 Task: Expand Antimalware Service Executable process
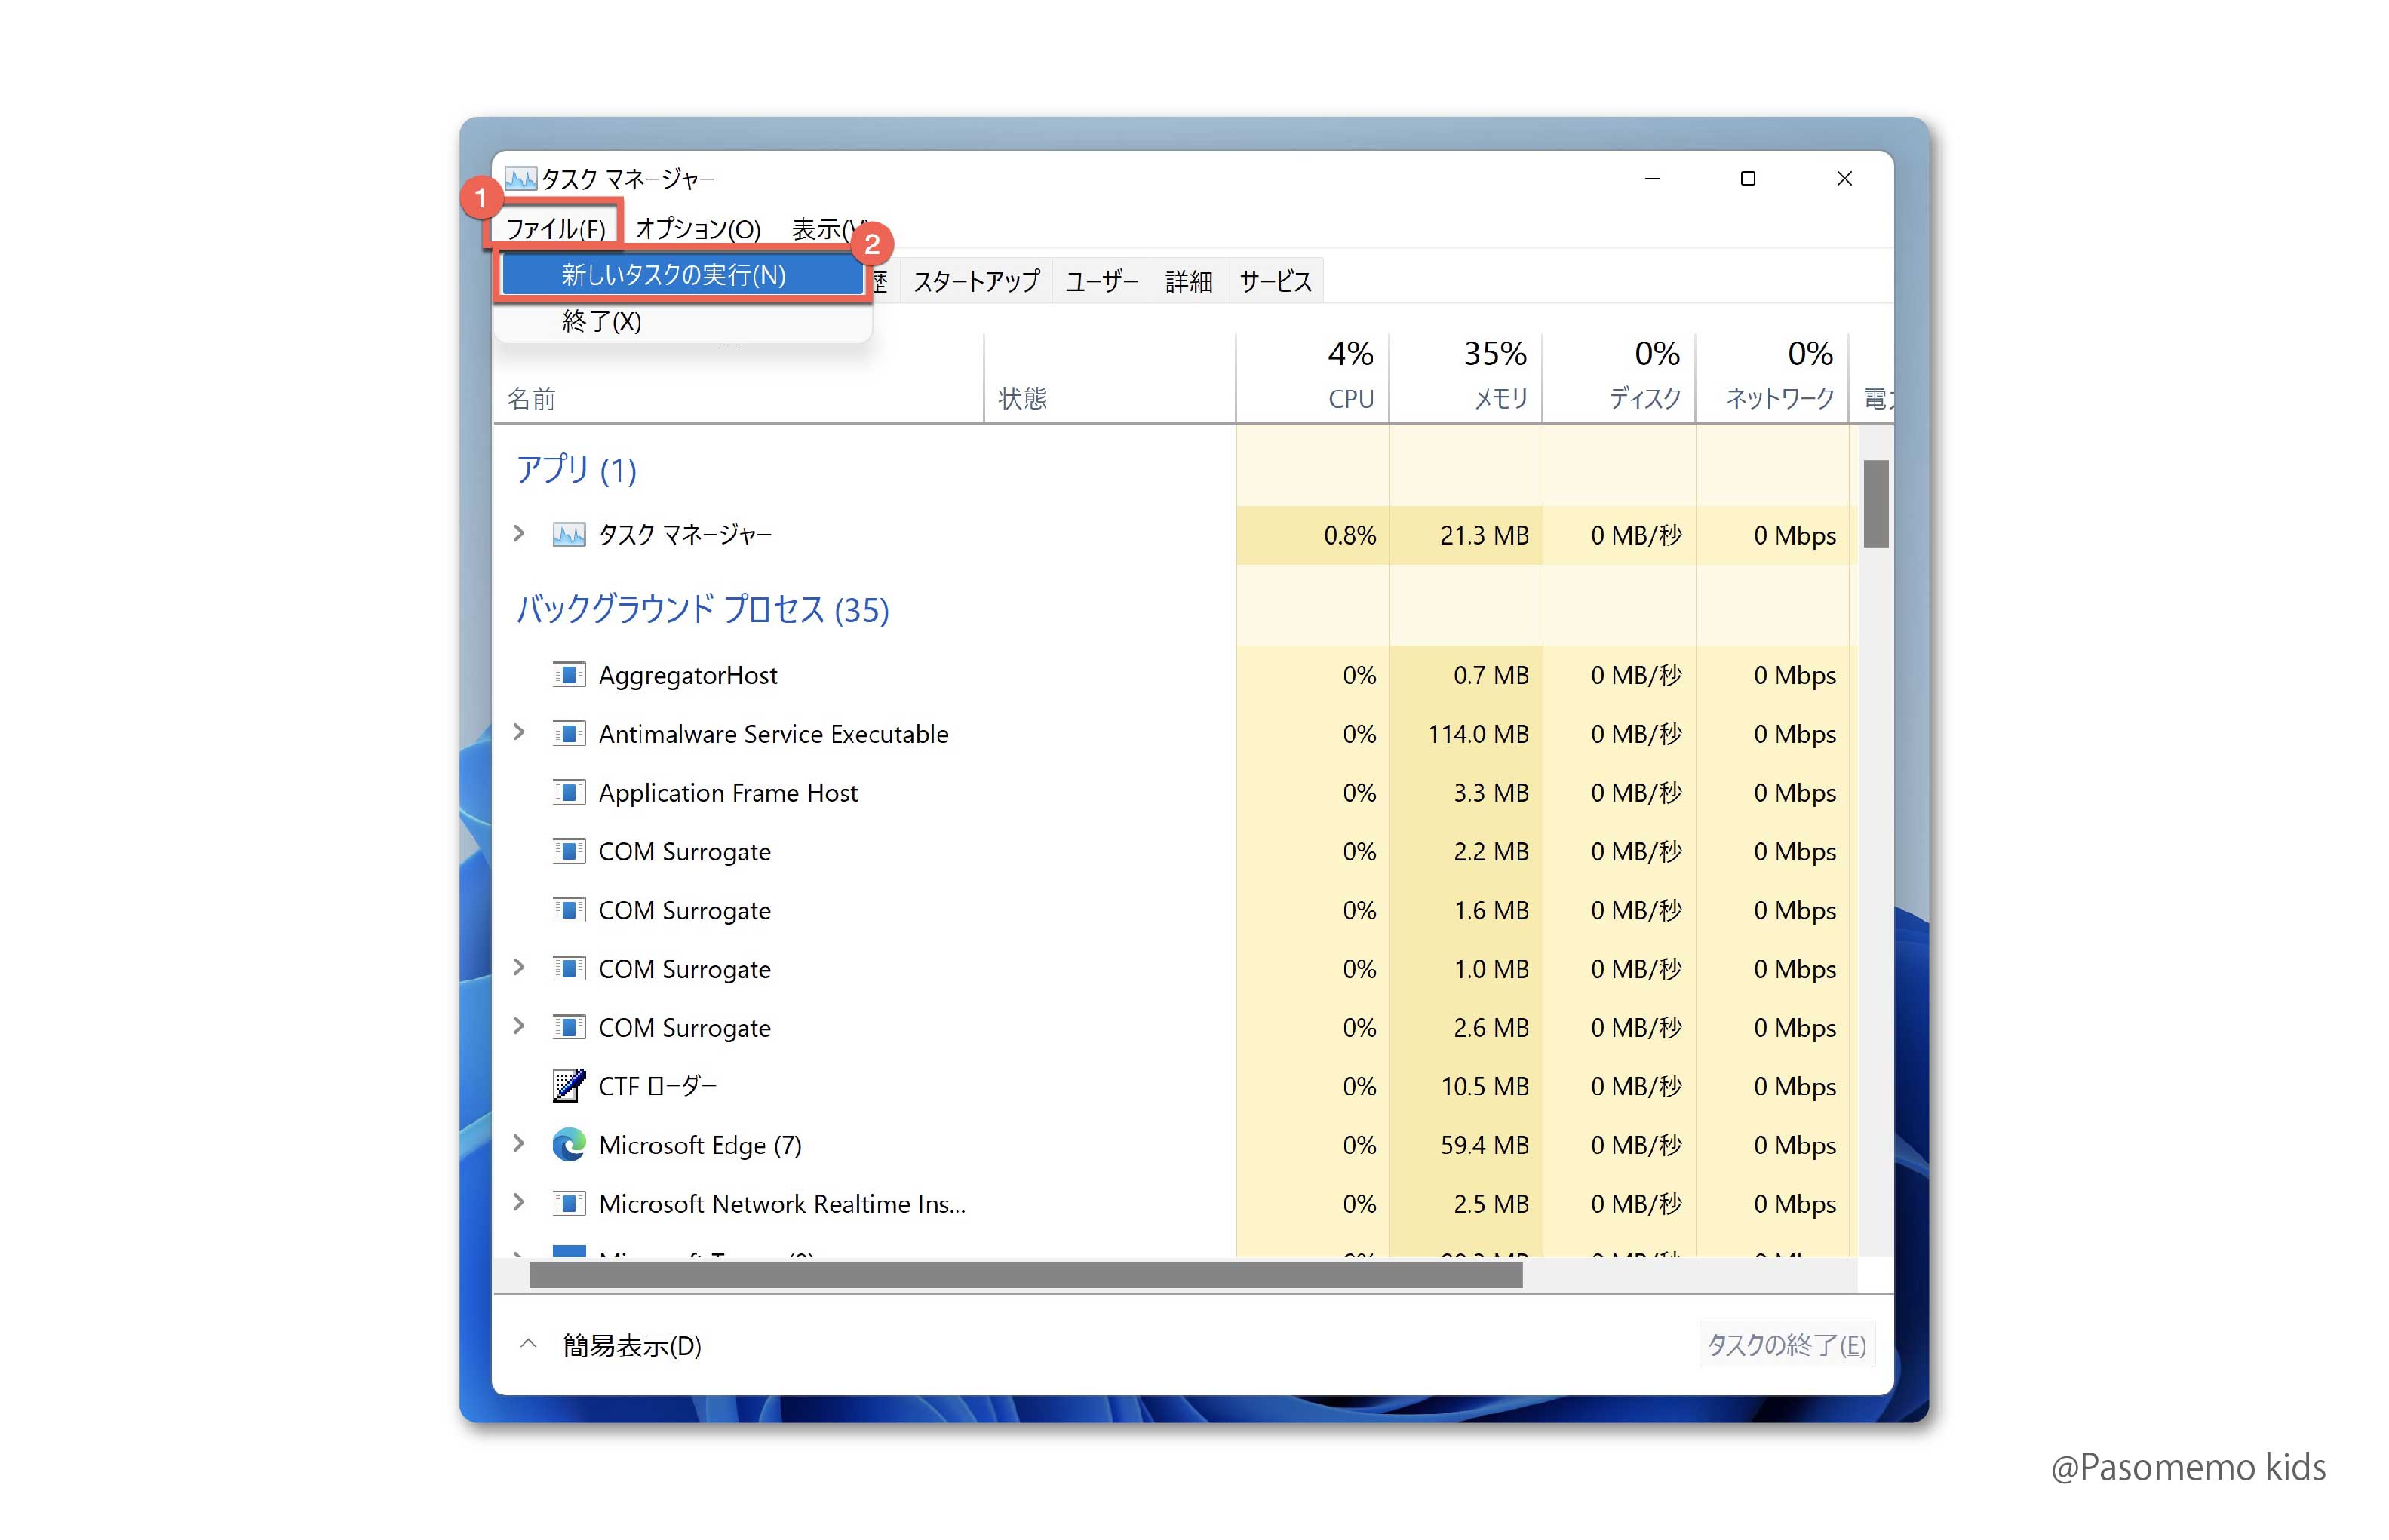pos(518,733)
